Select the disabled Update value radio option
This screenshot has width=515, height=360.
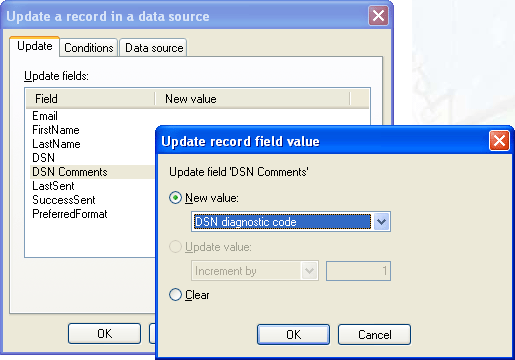(175, 247)
